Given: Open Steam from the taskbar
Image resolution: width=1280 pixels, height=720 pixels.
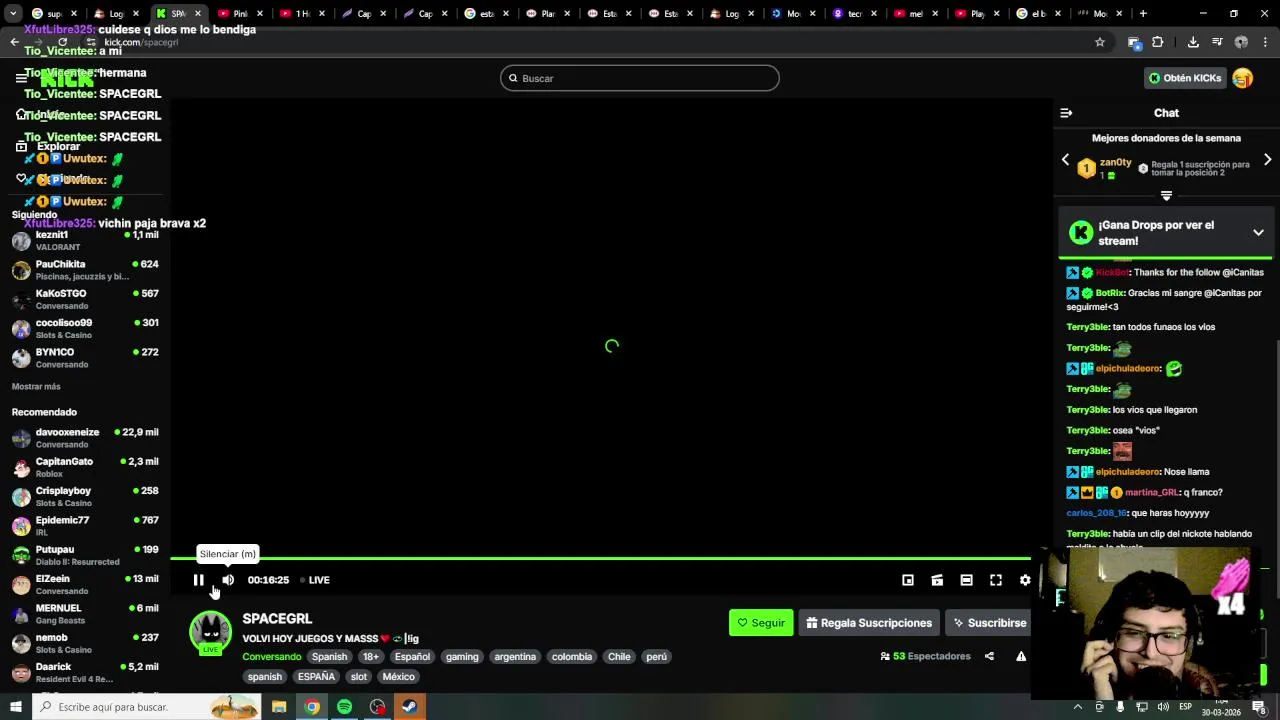Looking at the screenshot, I should (409, 707).
